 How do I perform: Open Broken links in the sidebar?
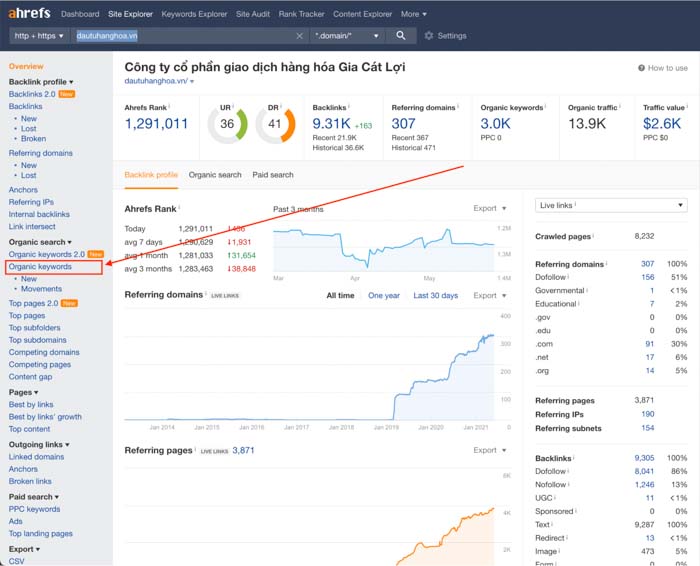(x=30, y=481)
